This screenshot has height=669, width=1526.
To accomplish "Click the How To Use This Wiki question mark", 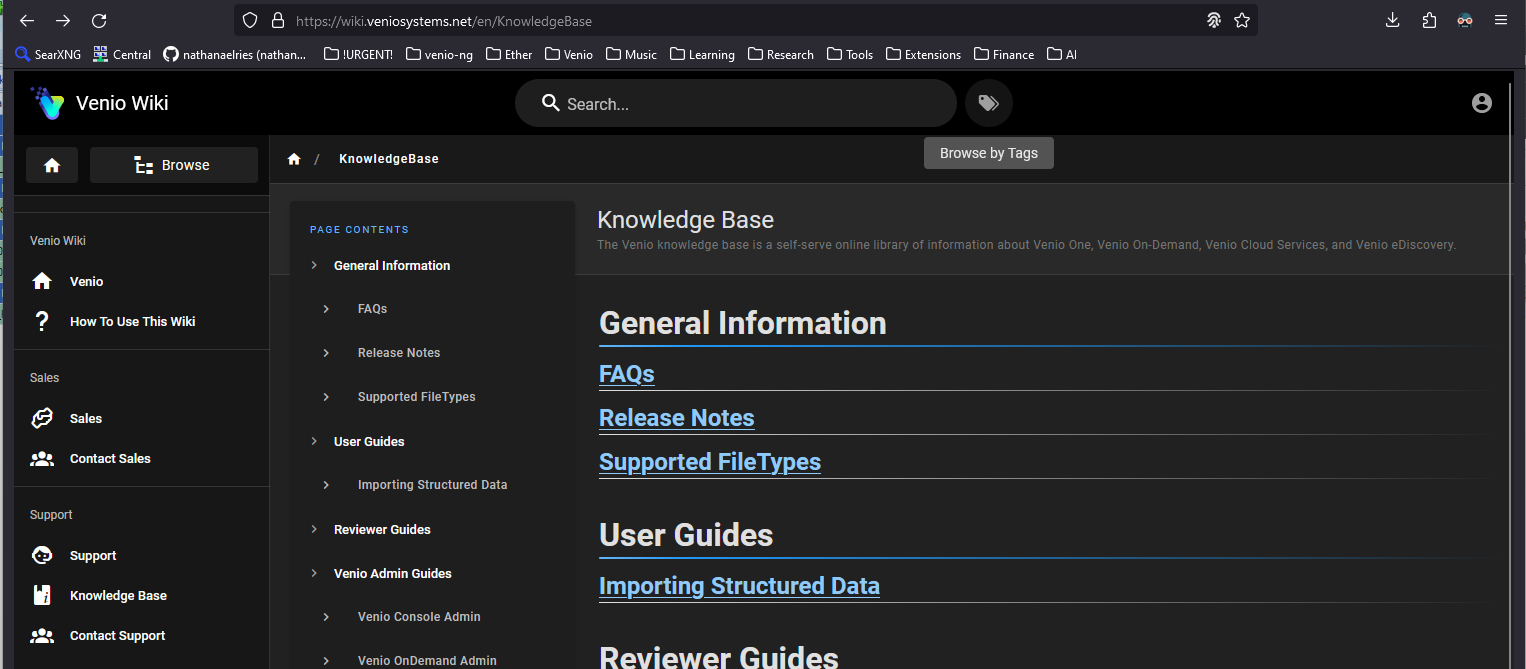I will pos(42,322).
